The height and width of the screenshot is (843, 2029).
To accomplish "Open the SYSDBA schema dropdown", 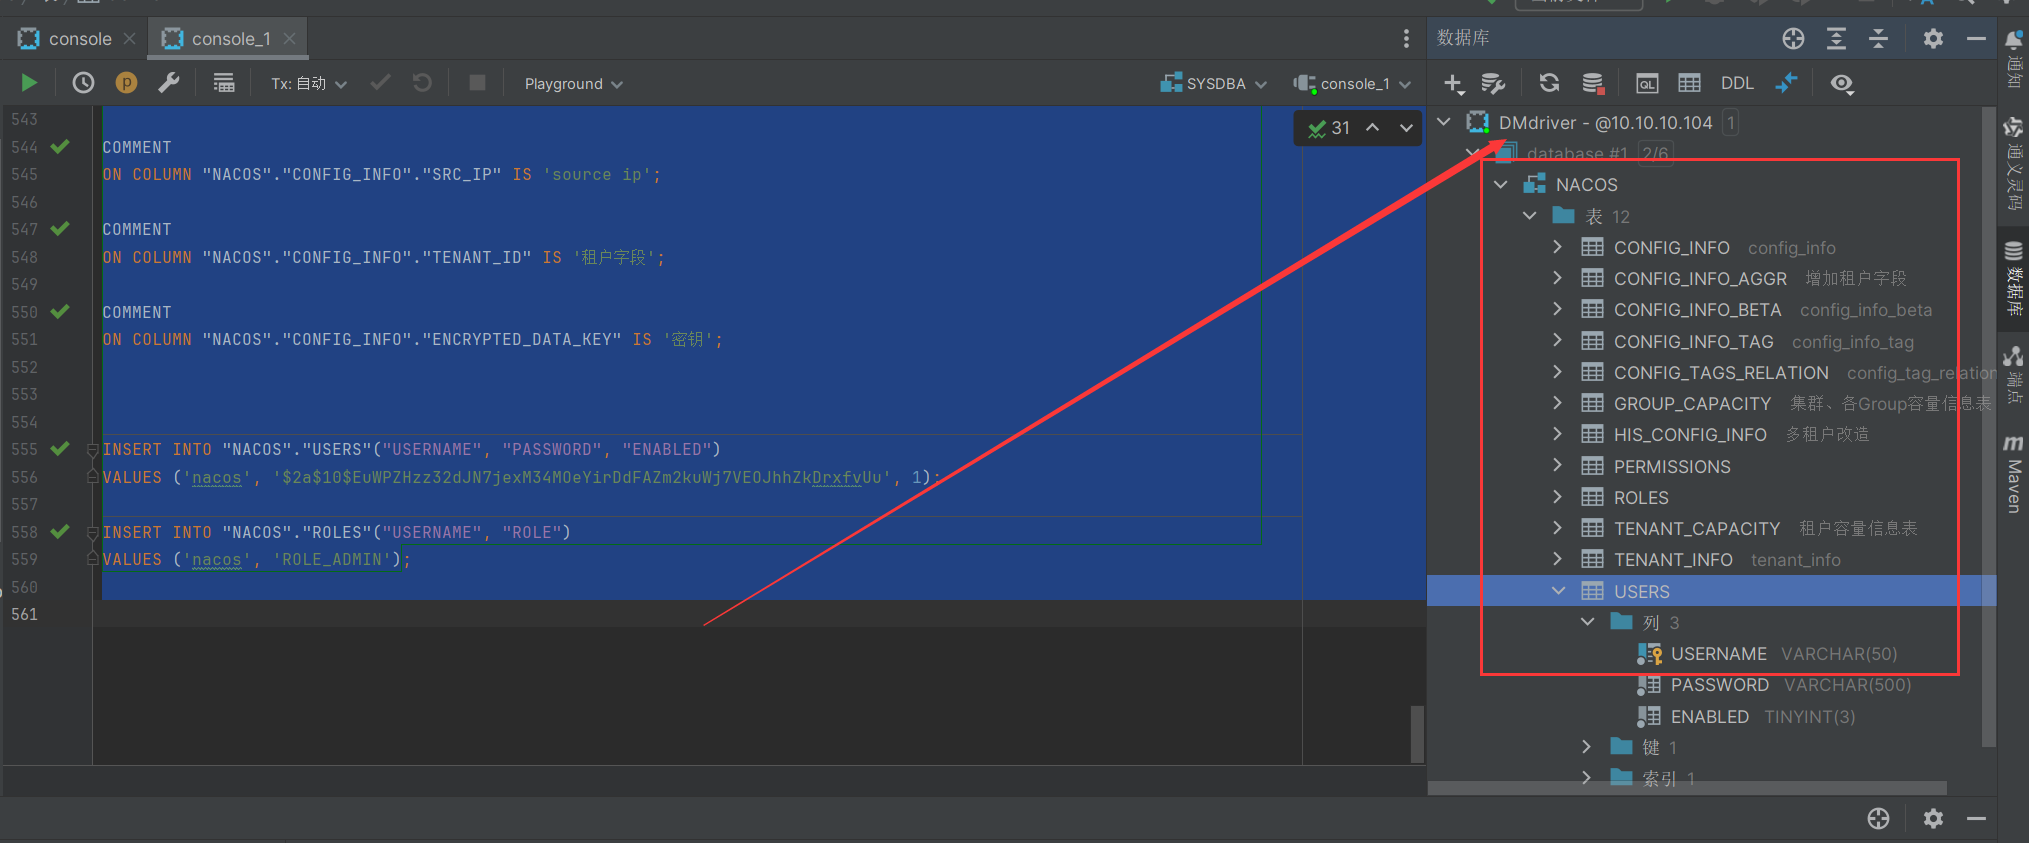I will (x=1214, y=84).
